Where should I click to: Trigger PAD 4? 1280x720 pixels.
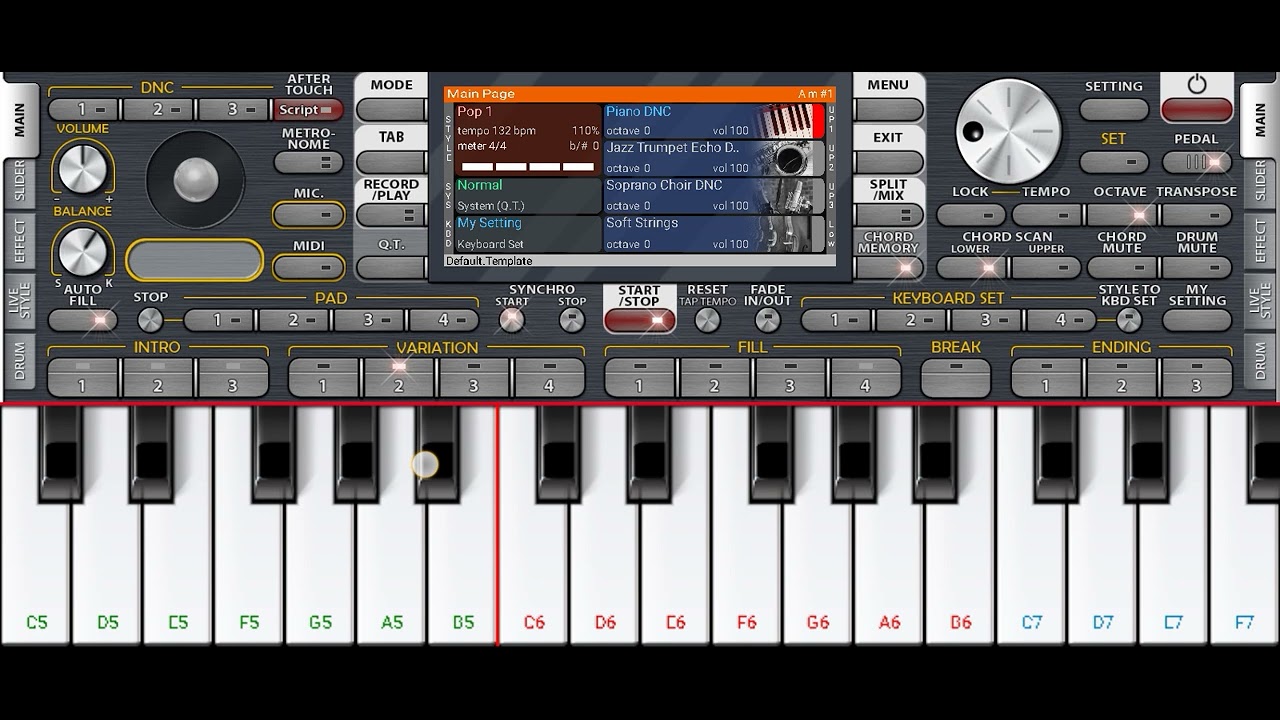445,320
